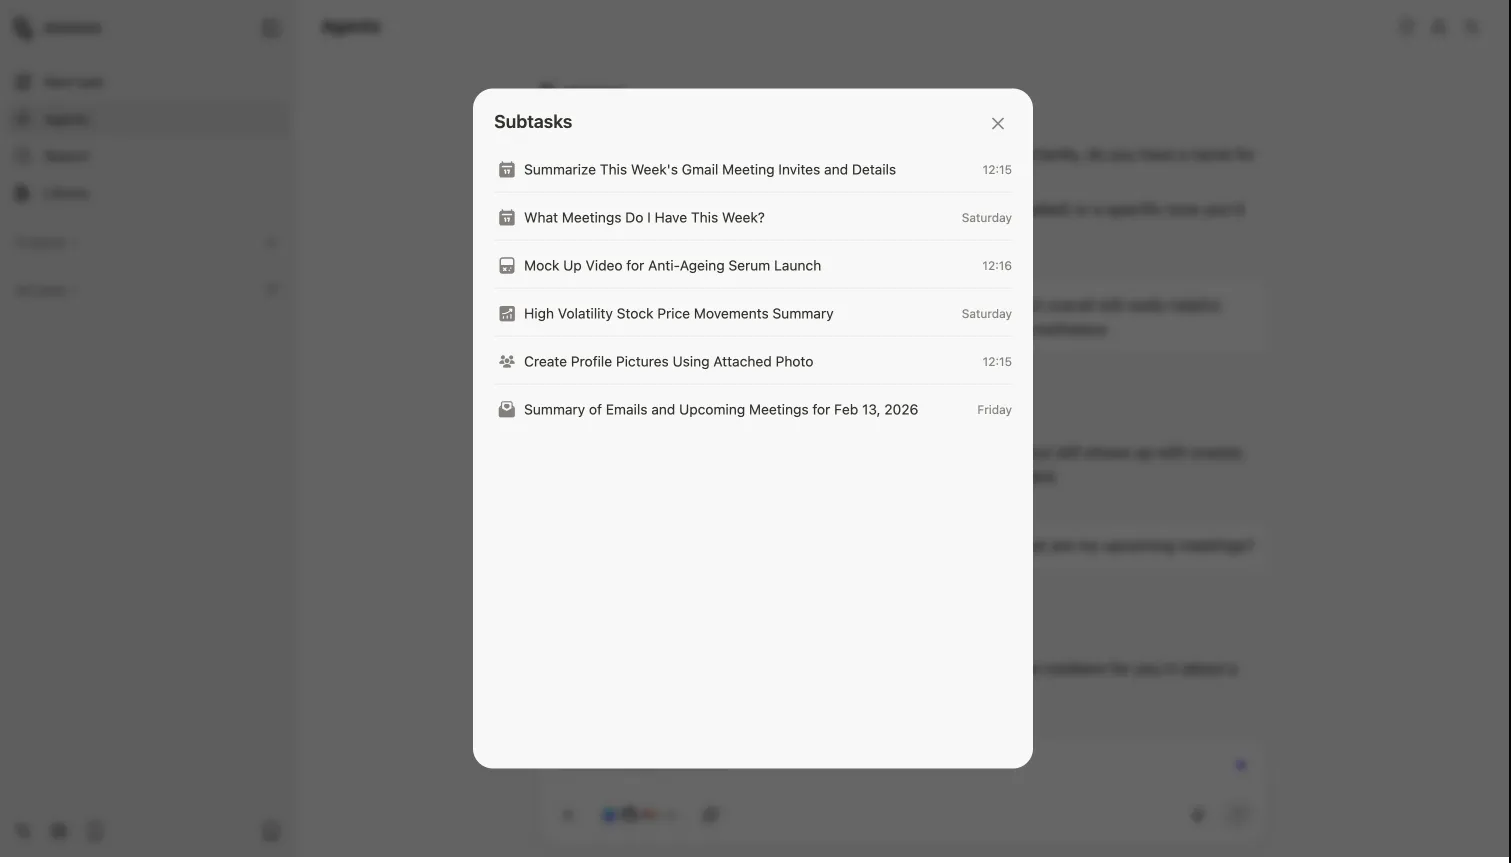The width and height of the screenshot is (1511, 863).
Task: Close the Subtasks dialog
Action: tap(997, 124)
